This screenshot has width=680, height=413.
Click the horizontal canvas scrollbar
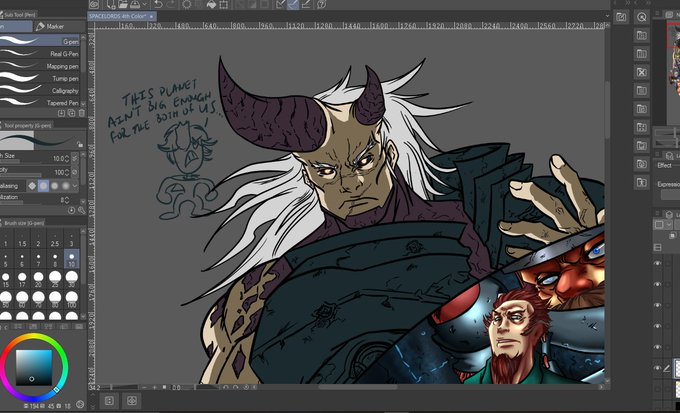point(356,387)
